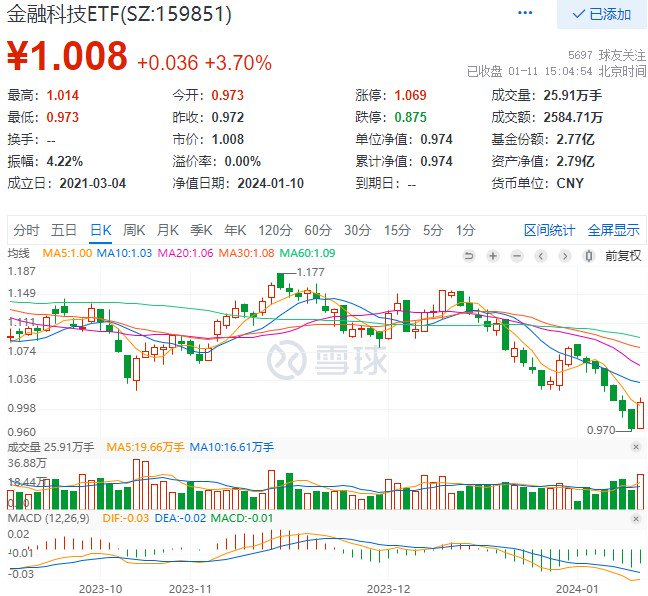Screen dimensions: 648x596
Task: Switch to the 15分 interval tab
Action: point(397,230)
